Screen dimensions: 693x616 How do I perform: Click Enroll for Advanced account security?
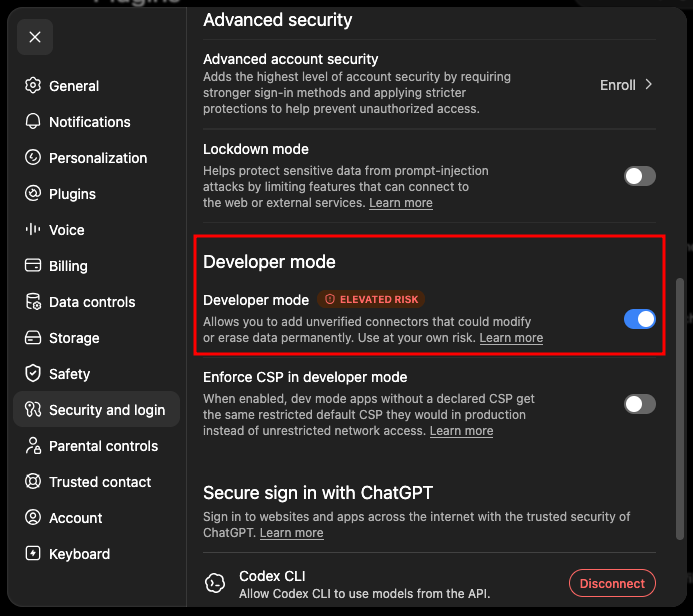pyautogui.click(x=617, y=85)
